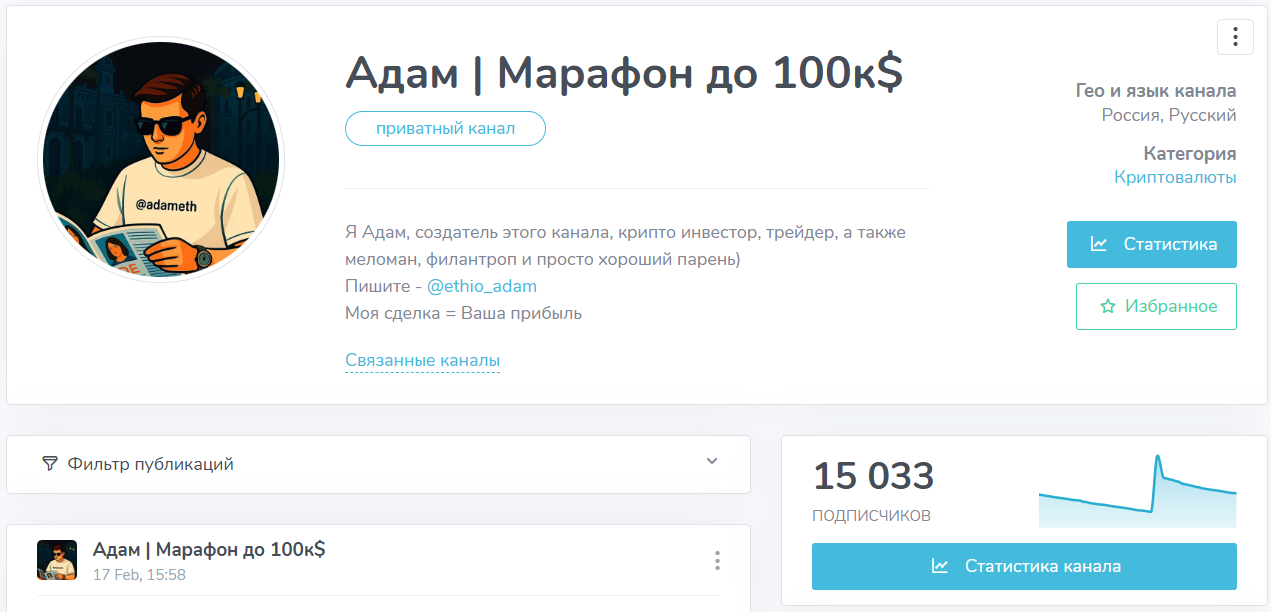
Task: Add channel to Избранное
Action: click(1156, 306)
